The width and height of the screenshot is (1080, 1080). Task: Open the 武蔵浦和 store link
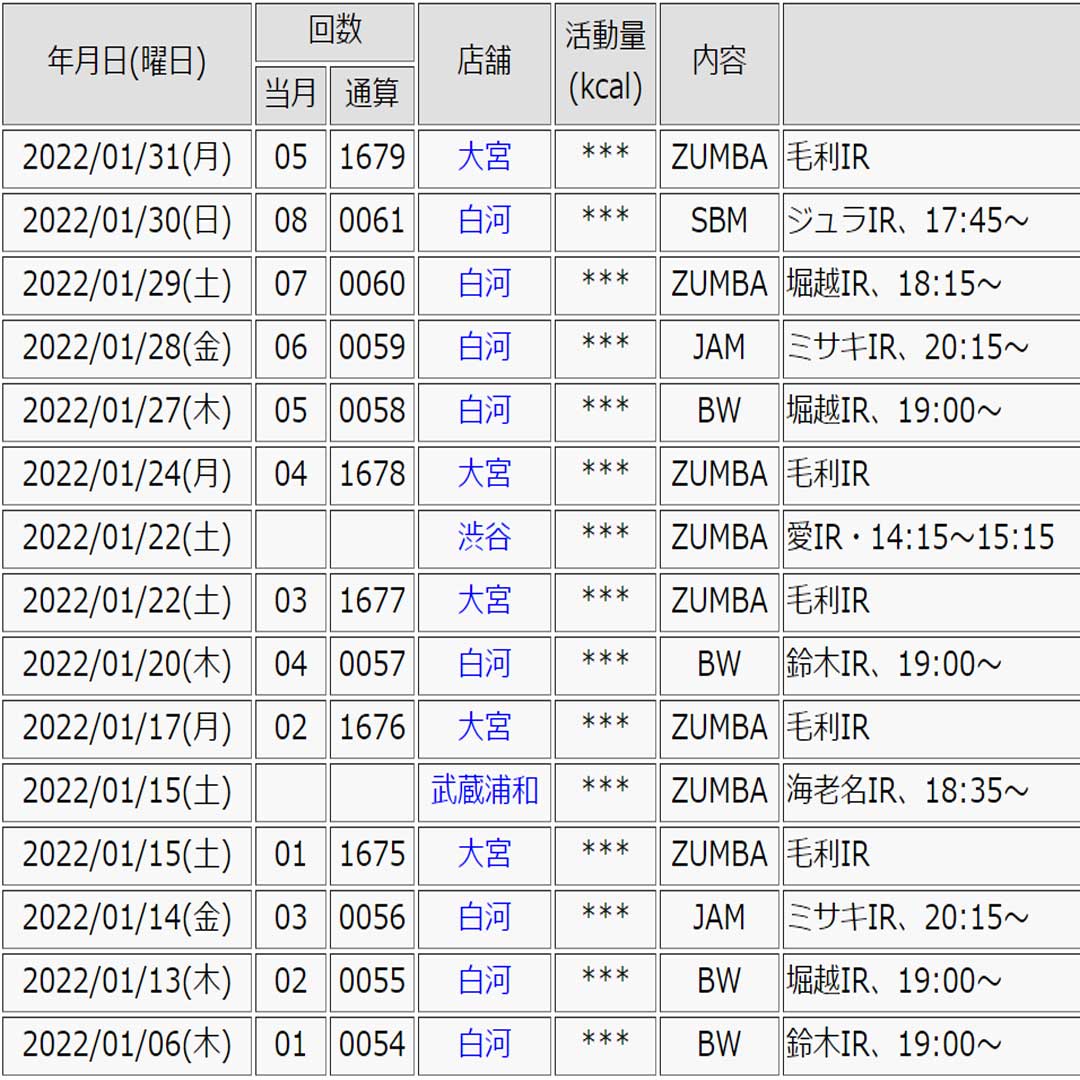[484, 791]
